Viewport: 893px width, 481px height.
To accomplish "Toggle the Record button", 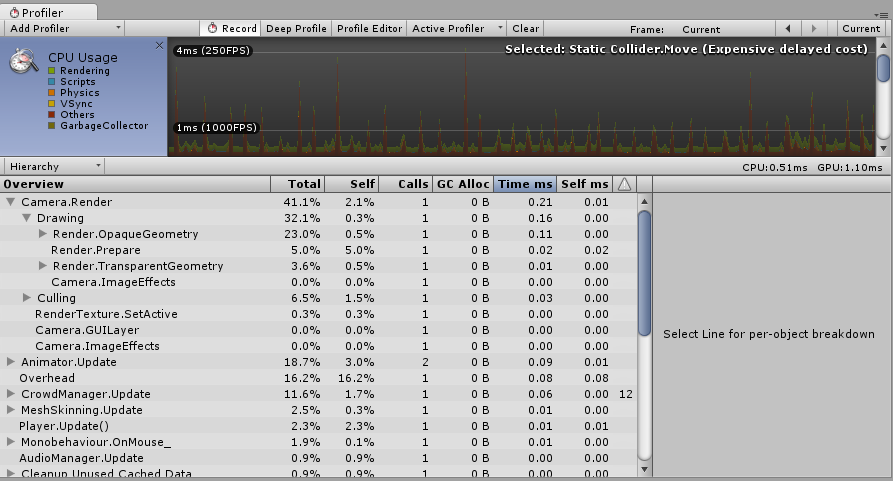I will pyautogui.click(x=231, y=28).
